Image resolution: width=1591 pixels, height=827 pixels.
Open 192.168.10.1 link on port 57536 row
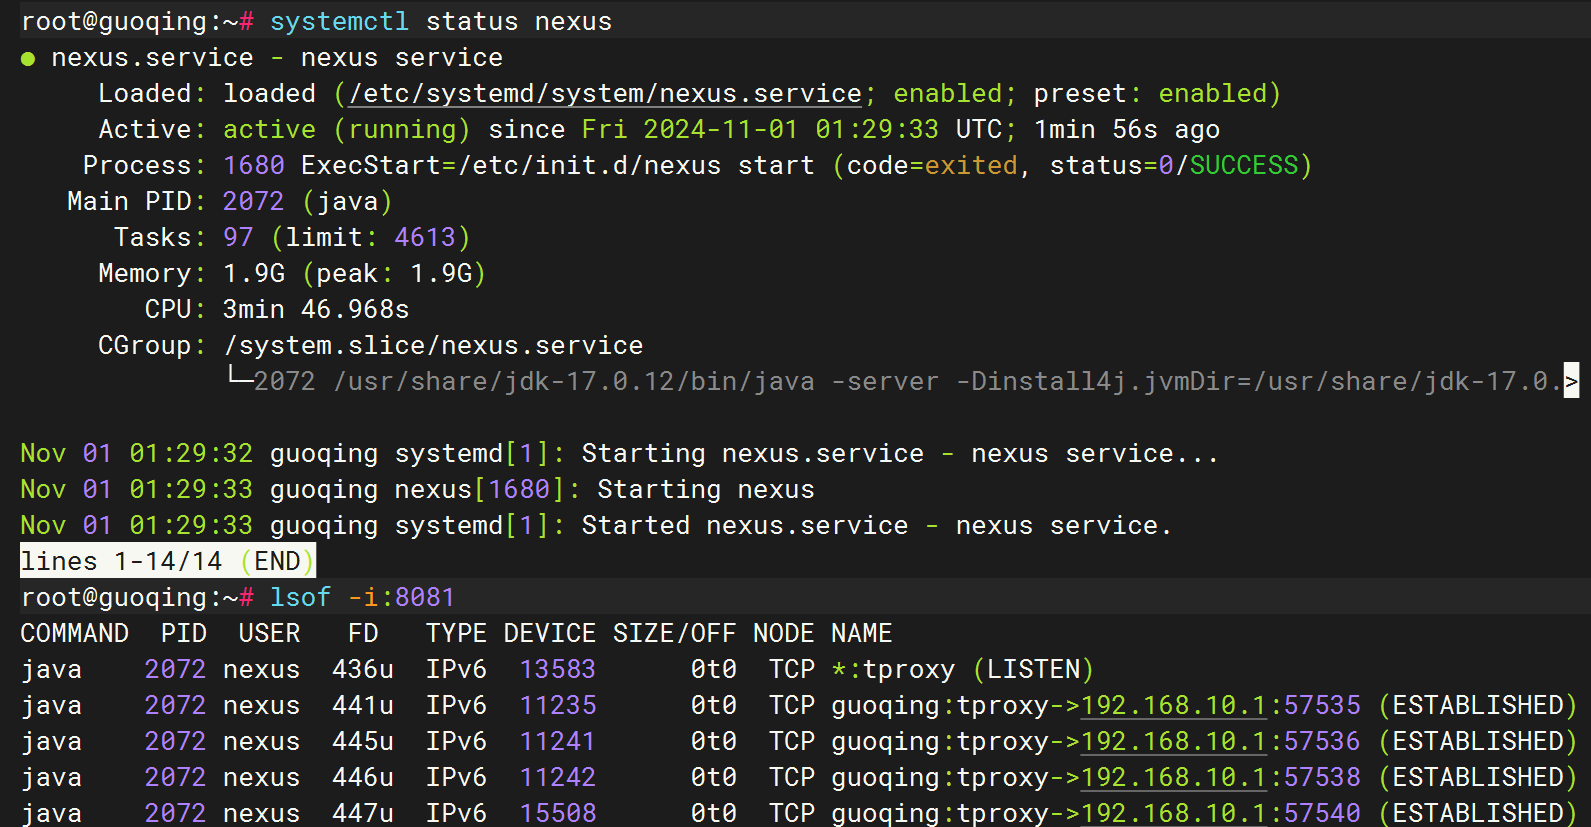pos(1174,742)
